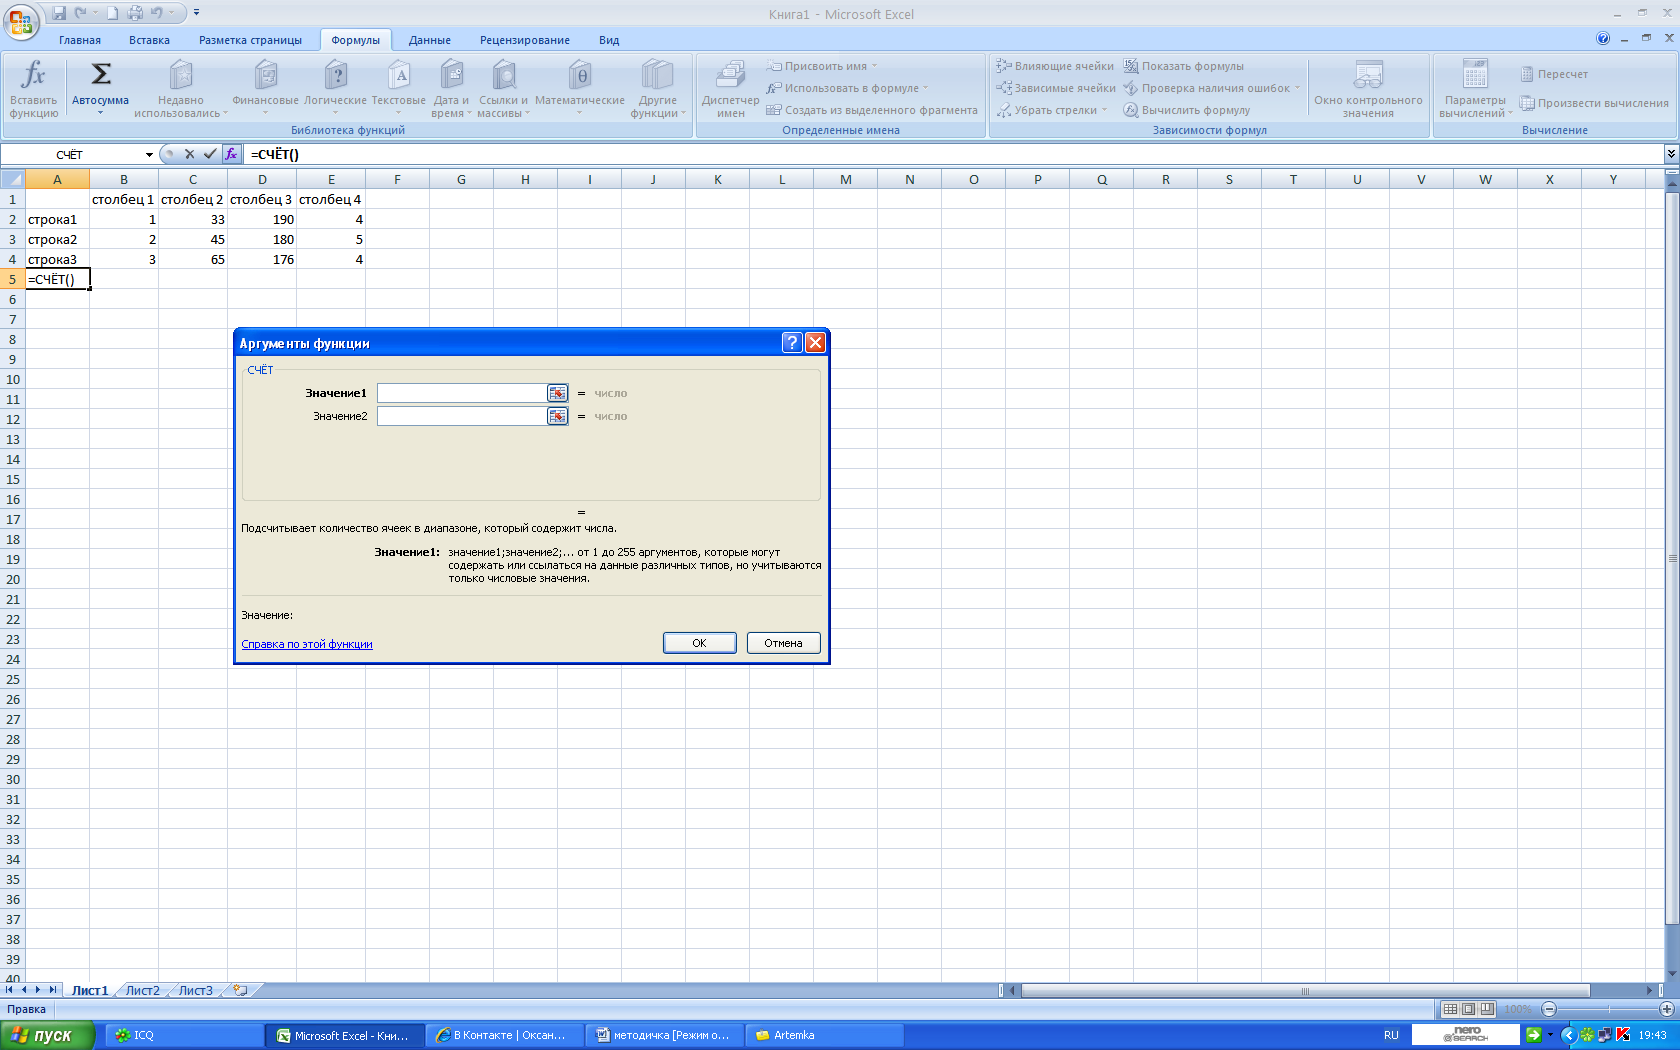Click the Excel Help icon in the ribbon
This screenshot has width=1680, height=1050.
point(1603,39)
